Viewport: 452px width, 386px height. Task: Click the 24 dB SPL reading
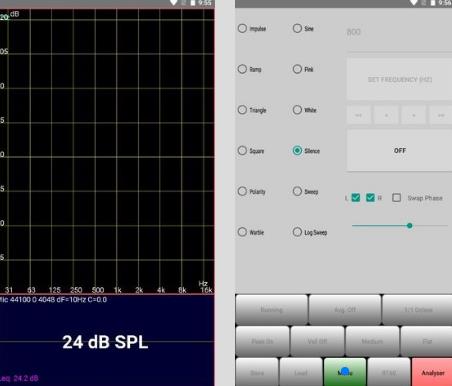105,342
